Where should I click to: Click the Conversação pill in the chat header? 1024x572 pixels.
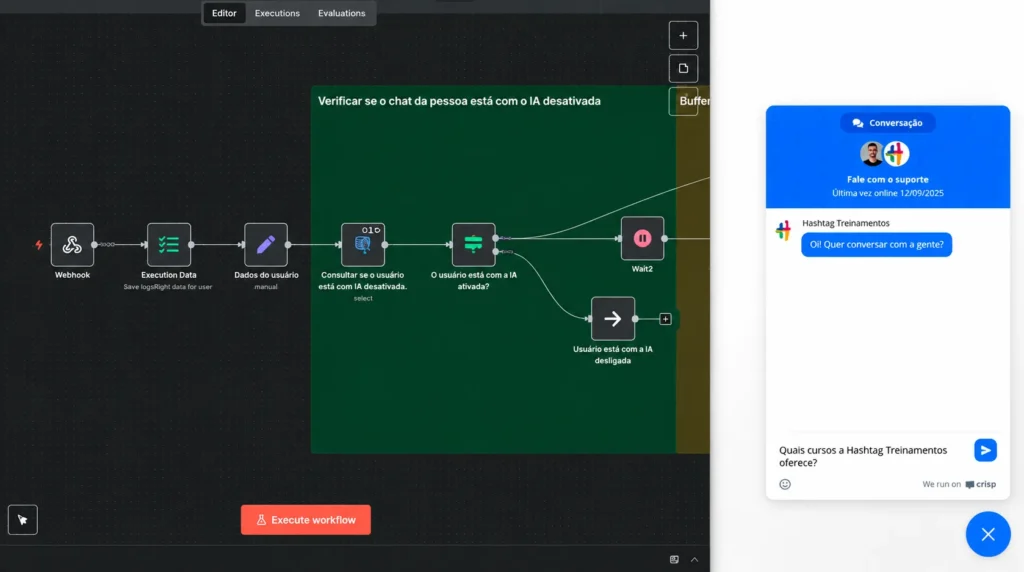888,123
